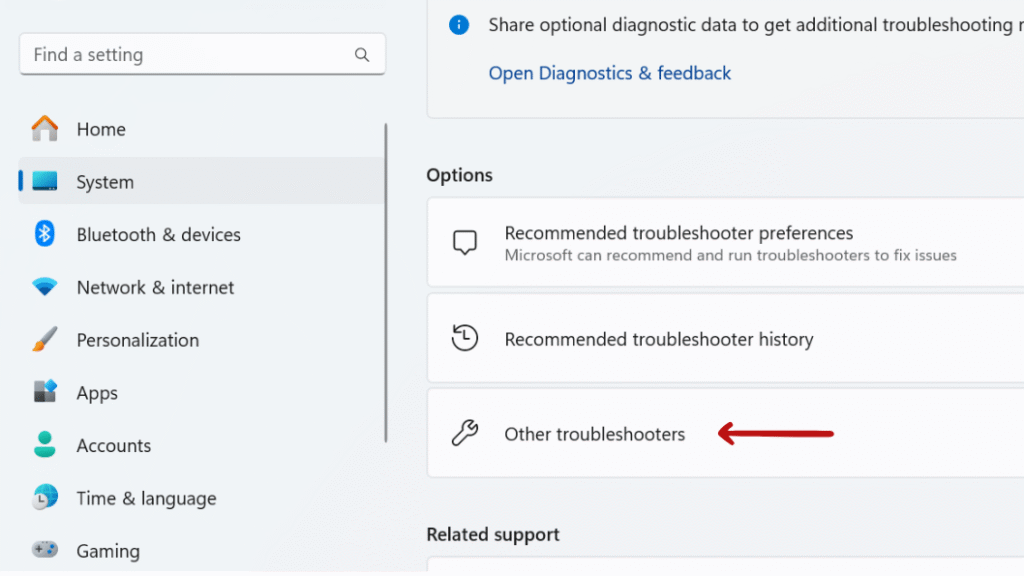The width and height of the screenshot is (1024, 576).
Task: Click the wrench troubleshooters icon
Action: tap(464, 433)
